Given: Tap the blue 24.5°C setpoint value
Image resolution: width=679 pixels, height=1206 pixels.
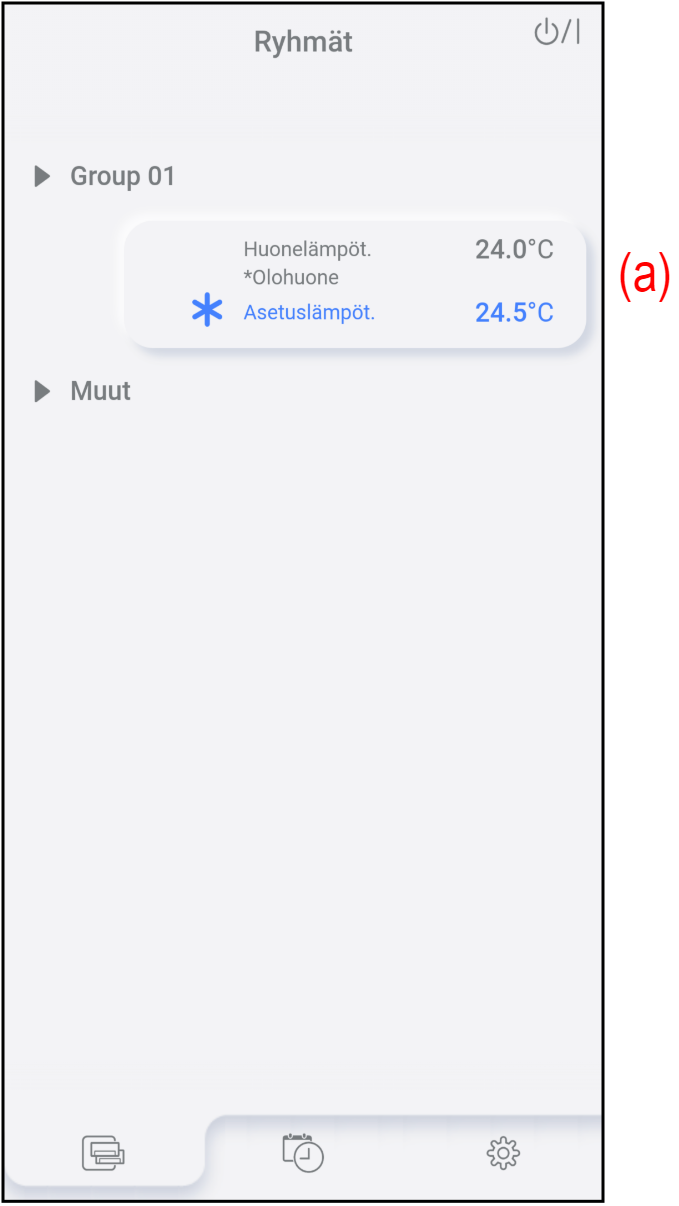Looking at the screenshot, I should 514,313.
